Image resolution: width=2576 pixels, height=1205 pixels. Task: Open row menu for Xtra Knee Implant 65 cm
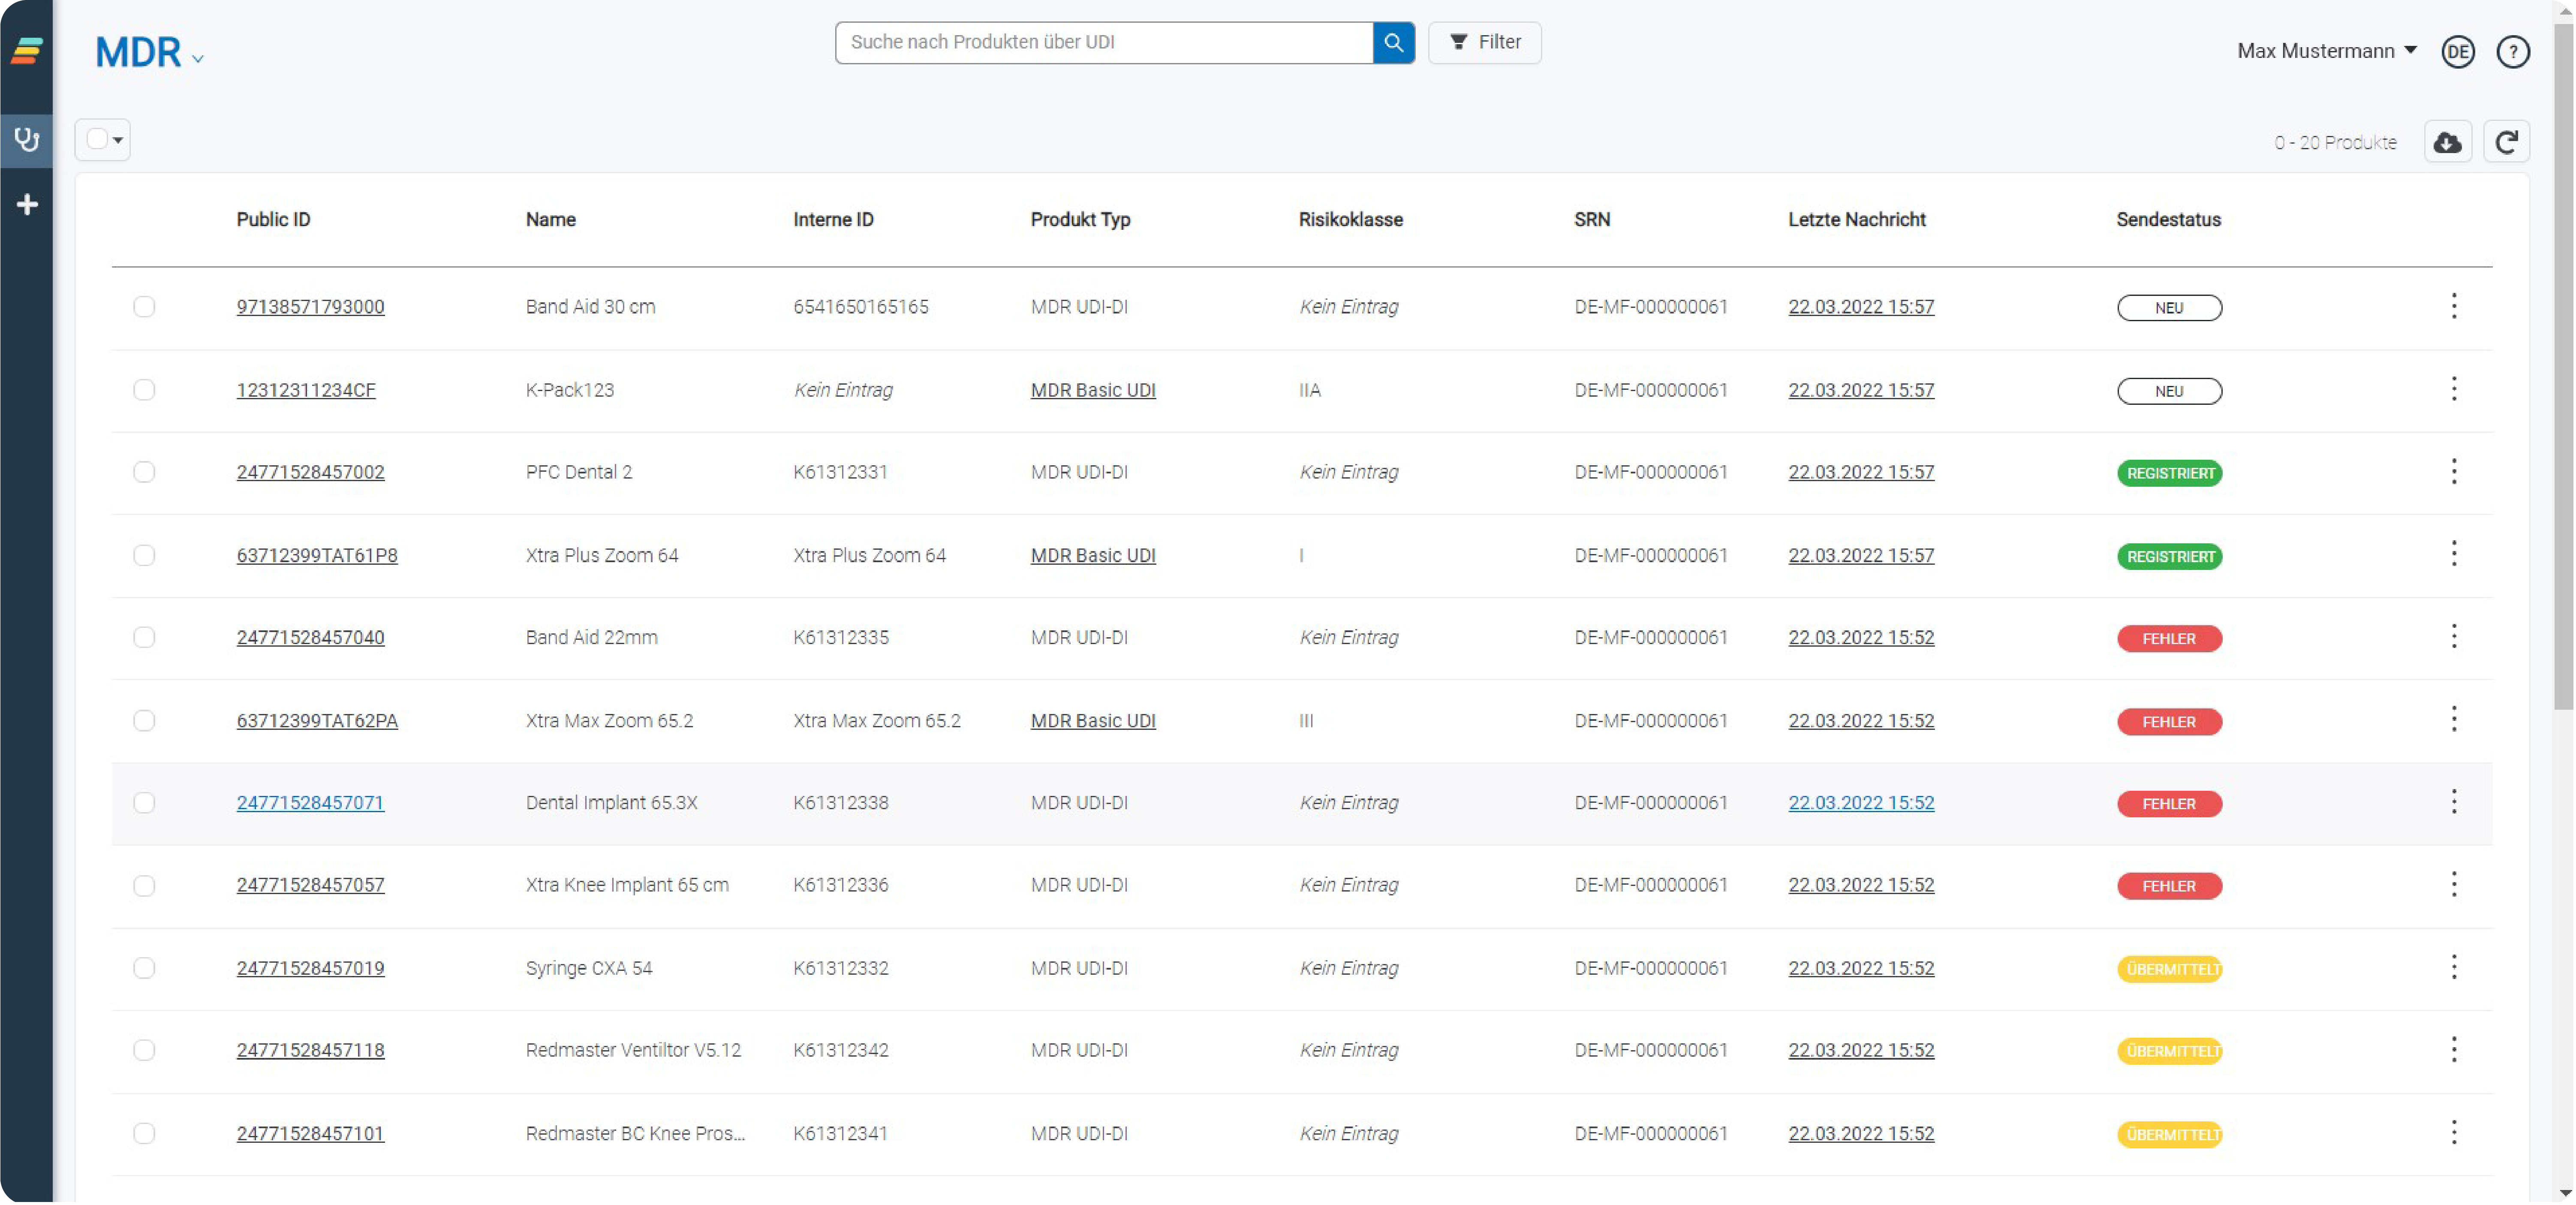click(x=2453, y=884)
